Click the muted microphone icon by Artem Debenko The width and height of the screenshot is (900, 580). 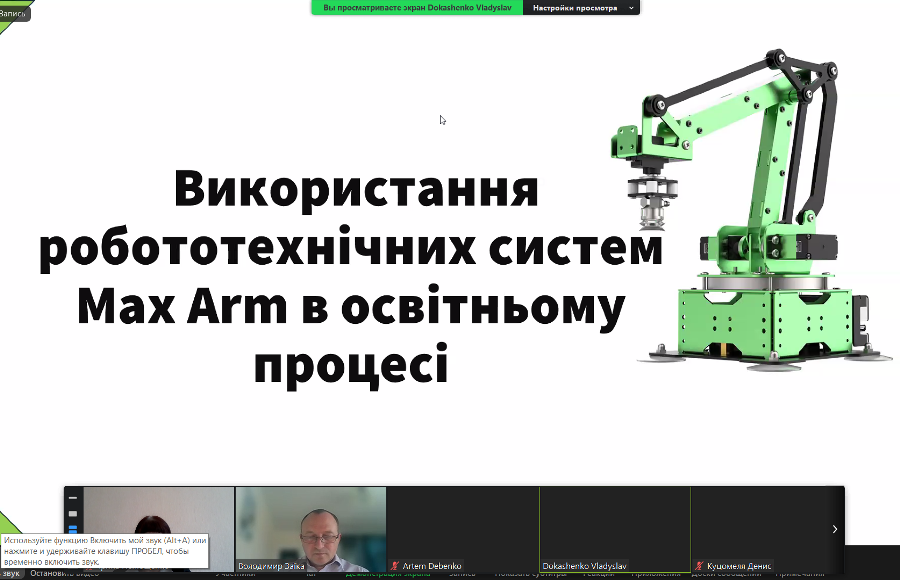click(x=394, y=566)
